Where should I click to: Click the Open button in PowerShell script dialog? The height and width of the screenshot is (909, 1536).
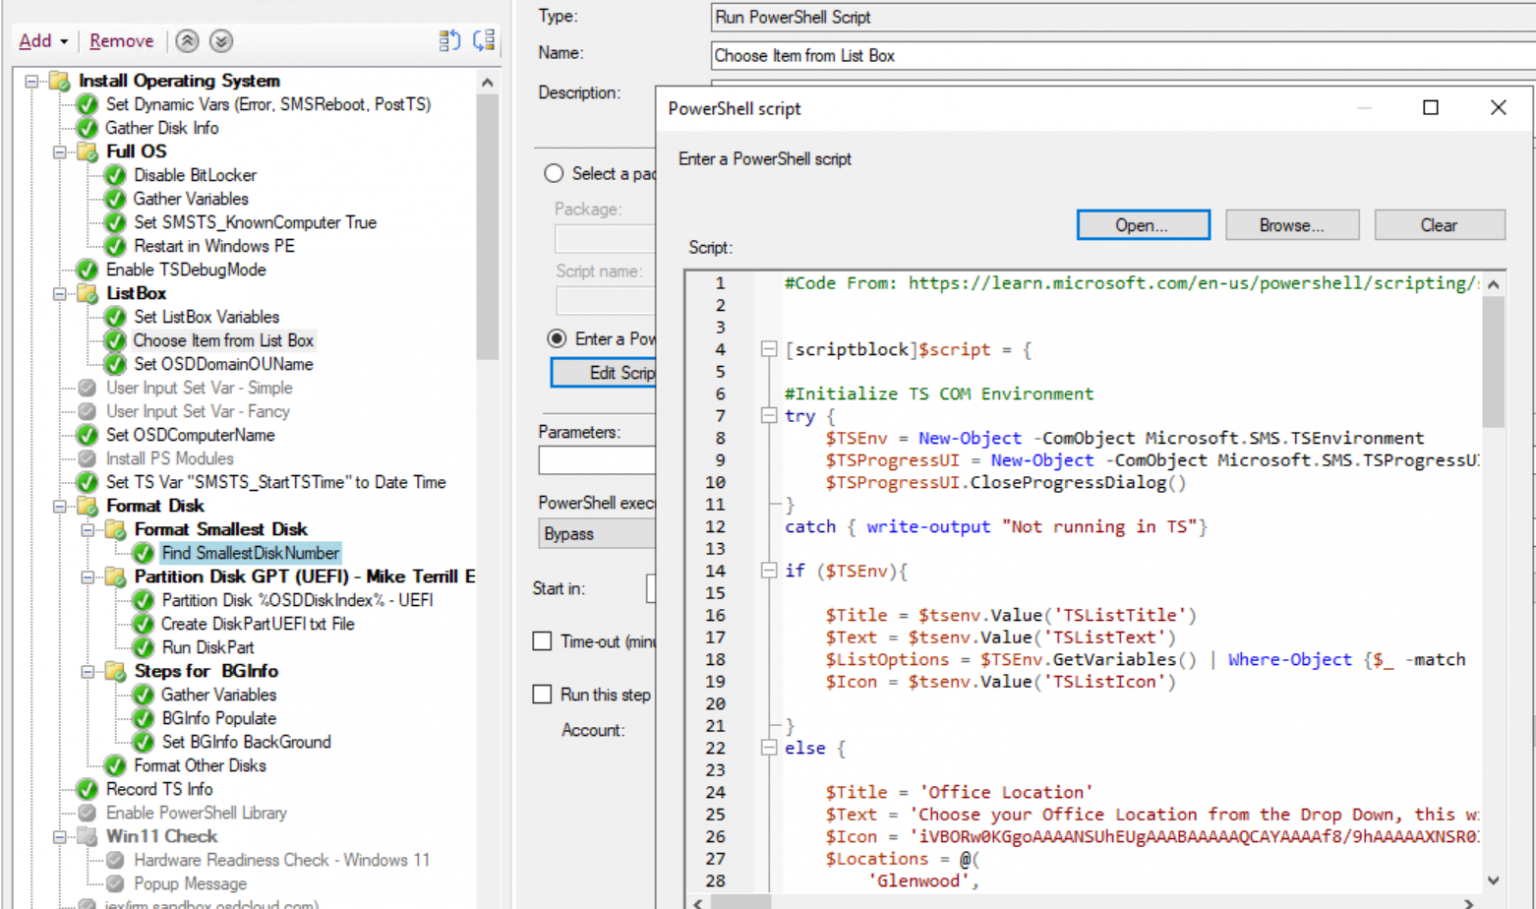[1142, 224]
